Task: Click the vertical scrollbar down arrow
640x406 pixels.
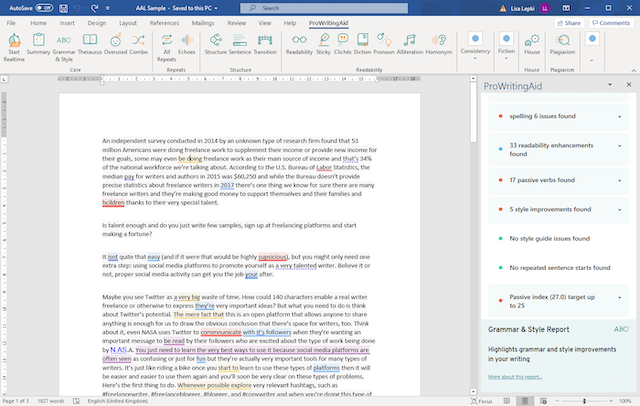Action: (473, 392)
